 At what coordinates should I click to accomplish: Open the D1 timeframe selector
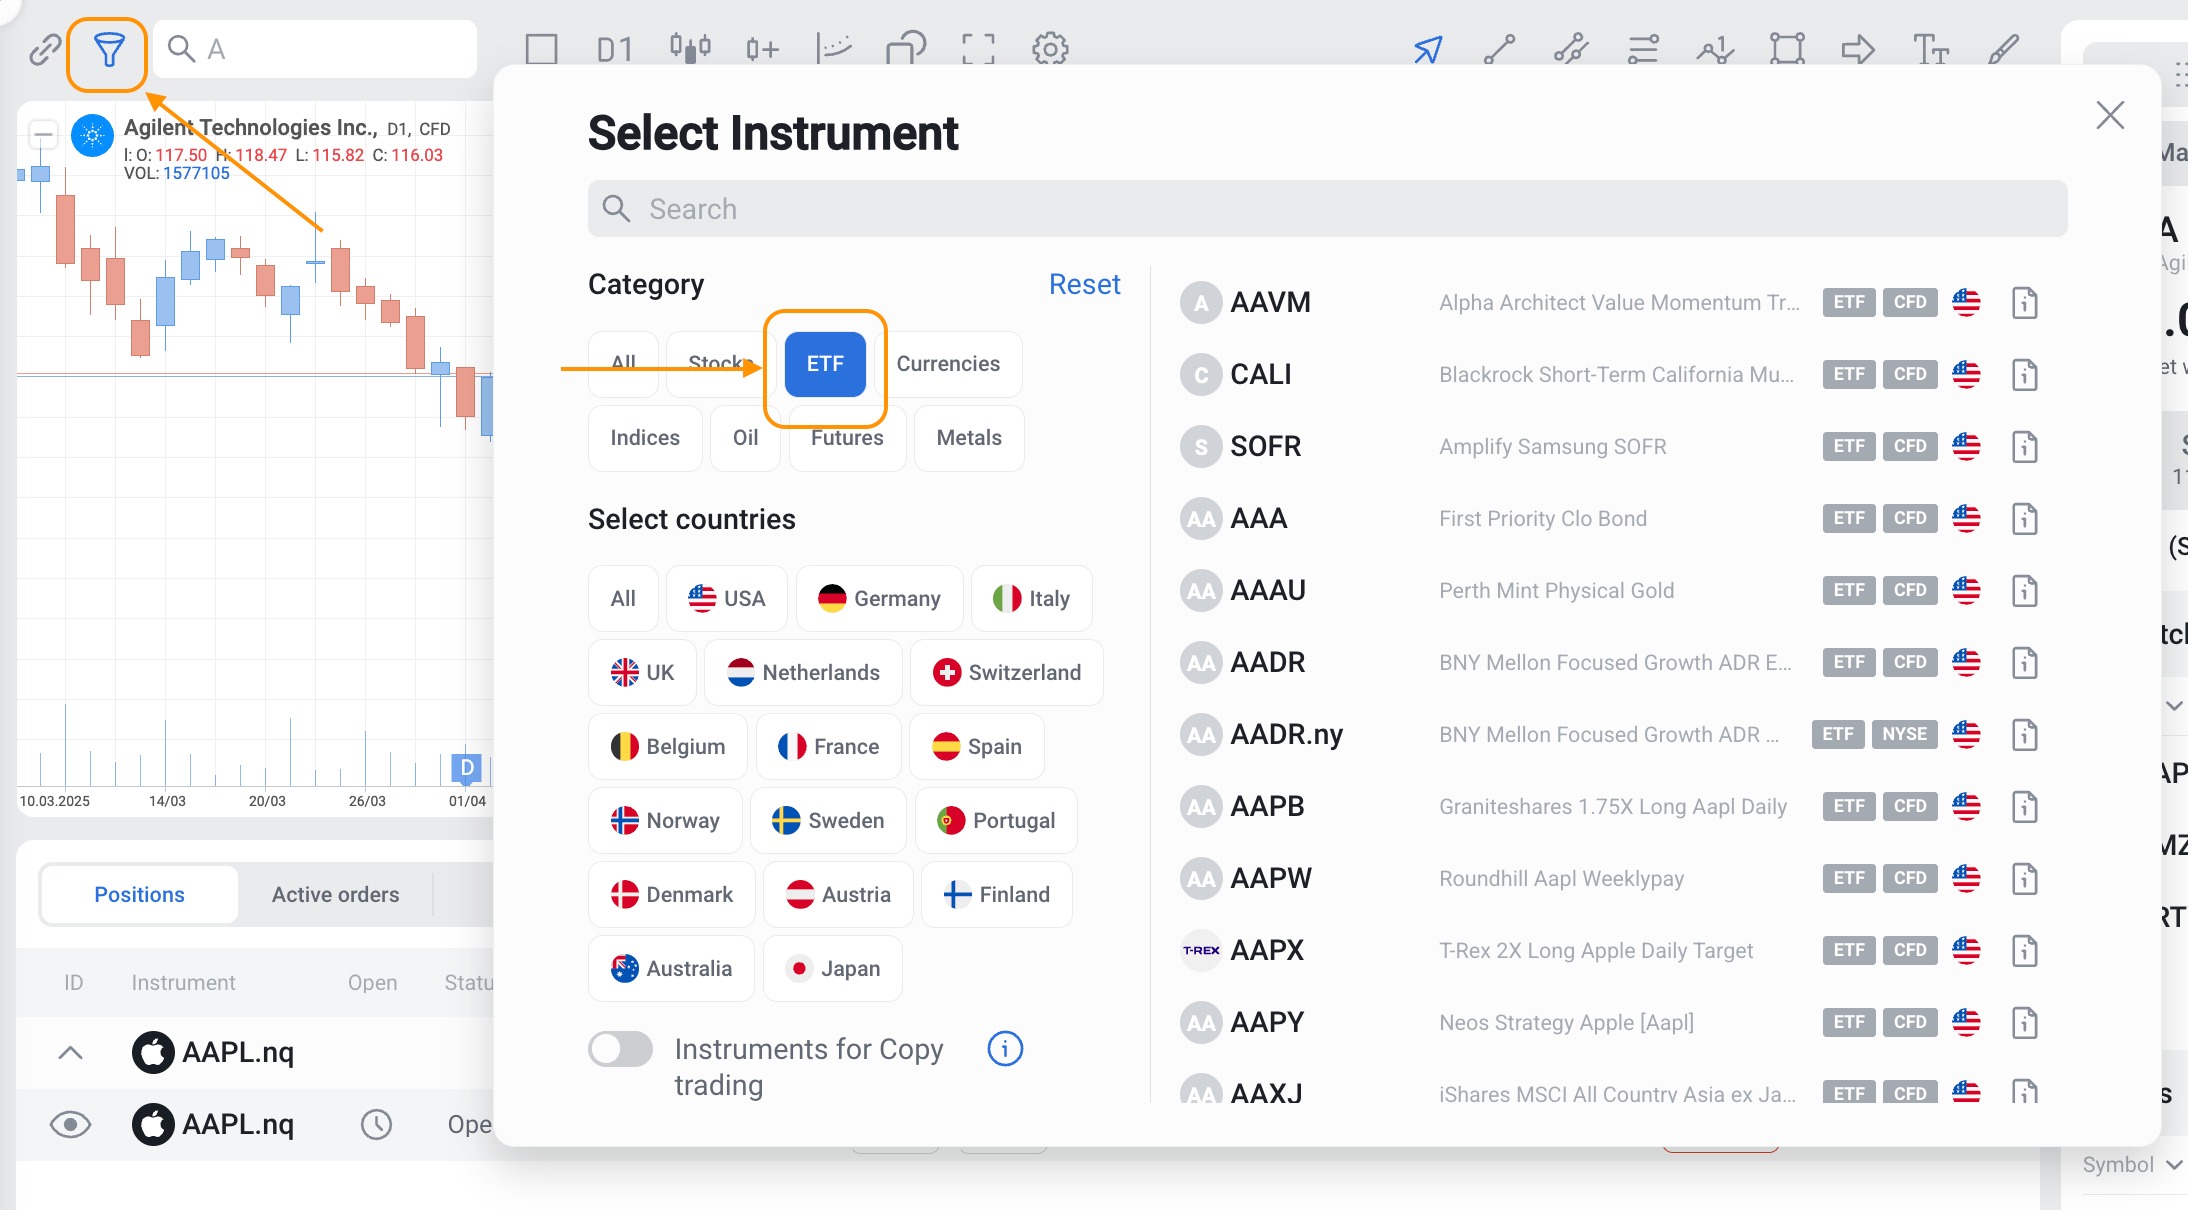tap(614, 49)
